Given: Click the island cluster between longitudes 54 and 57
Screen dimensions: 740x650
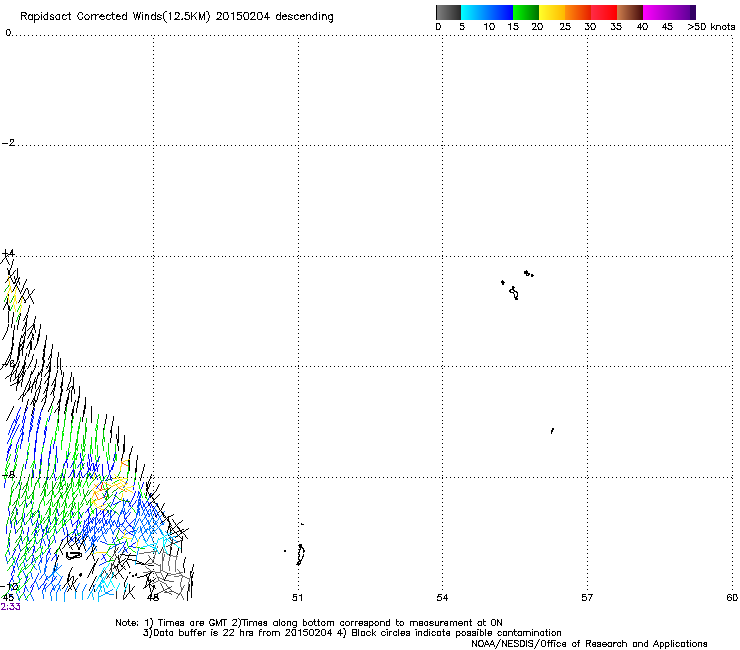Looking at the screenshot, I should [x=516, y=285].
